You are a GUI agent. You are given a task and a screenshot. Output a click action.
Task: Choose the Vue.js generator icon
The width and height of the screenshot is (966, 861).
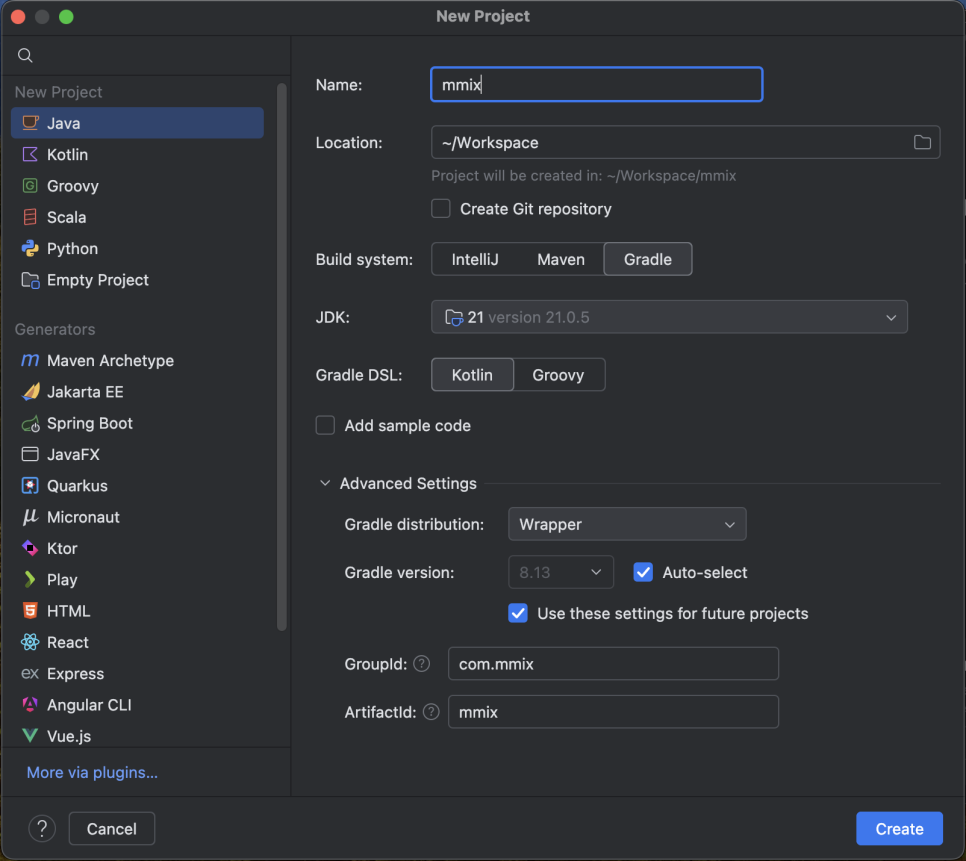click(x=30, y=735)
